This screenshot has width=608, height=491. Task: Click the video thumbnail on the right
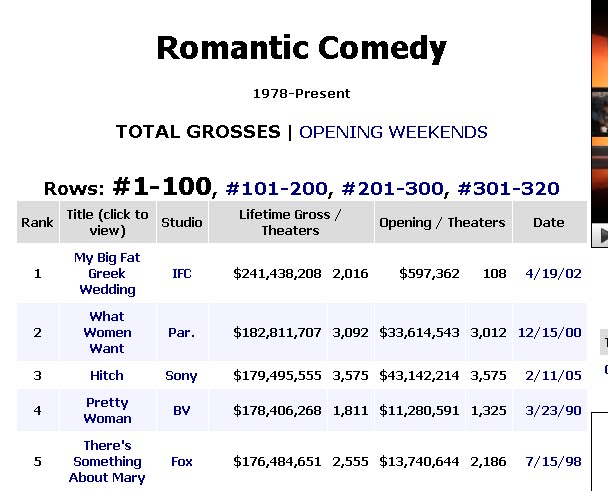pyautogui.click(x=600, y=110)
